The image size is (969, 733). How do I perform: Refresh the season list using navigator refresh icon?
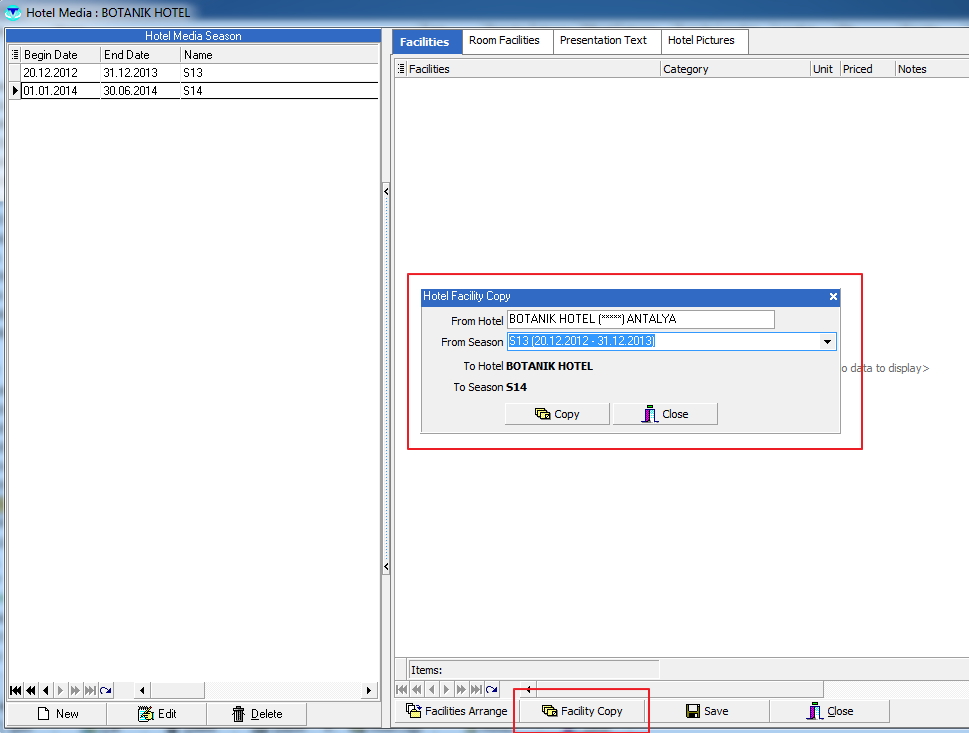click(105, 690)
